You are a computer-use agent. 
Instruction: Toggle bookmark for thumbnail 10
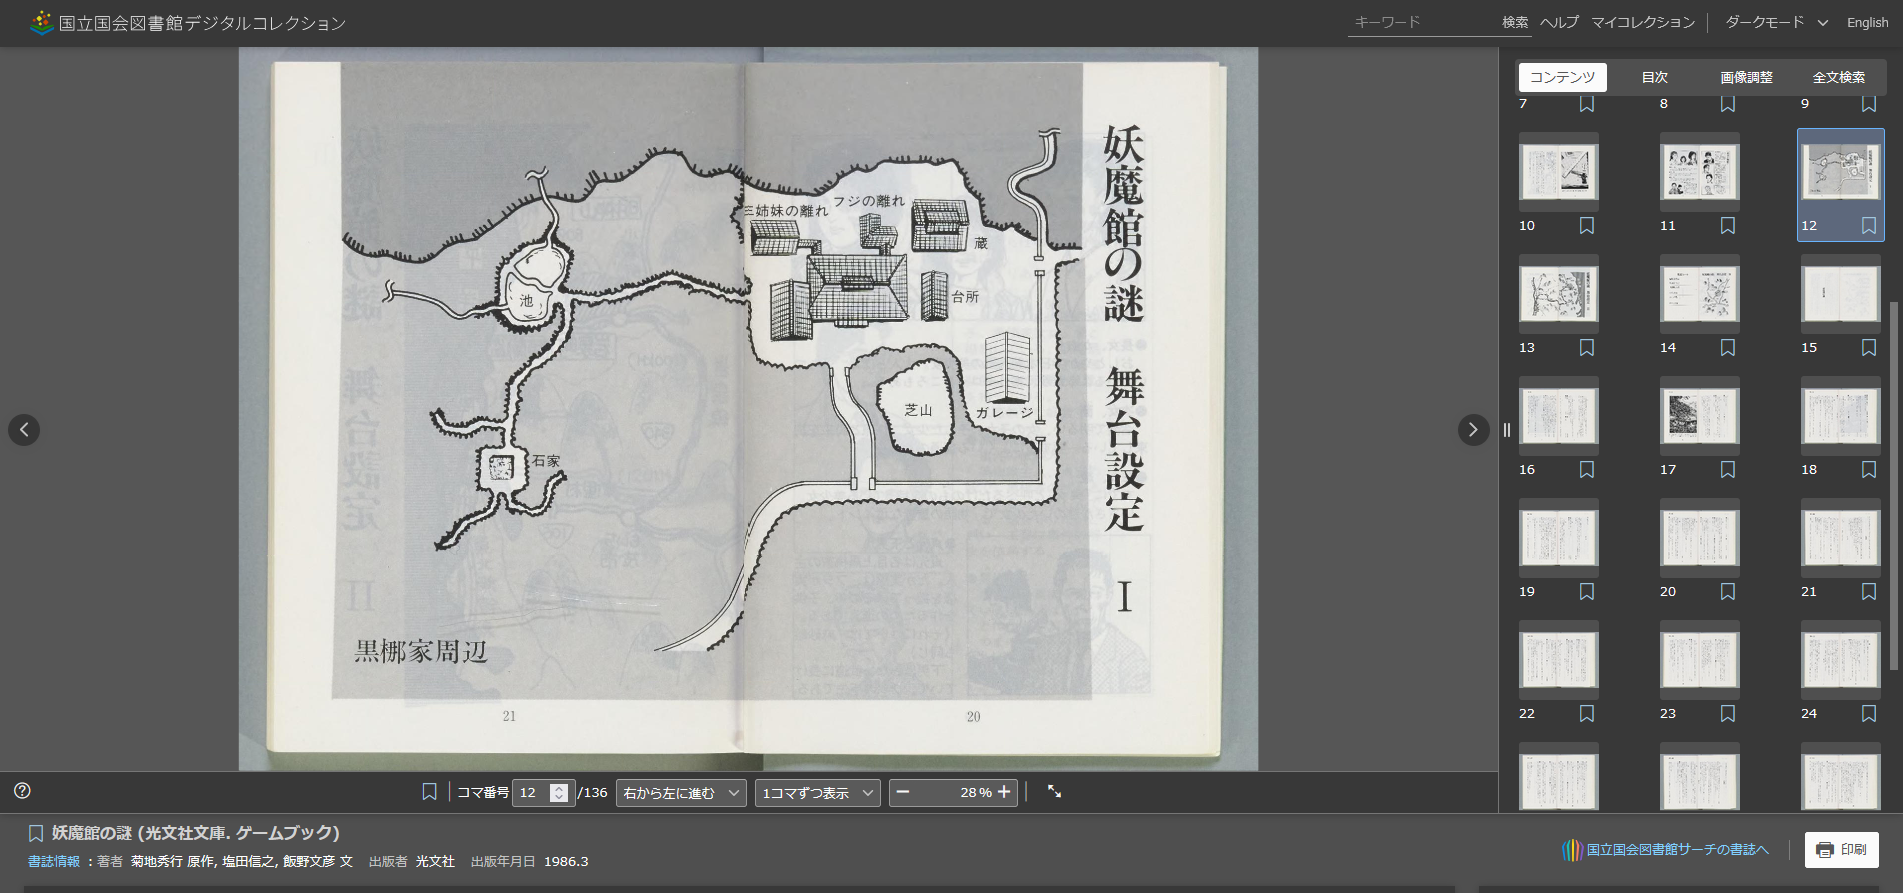tap(1587, 226)
